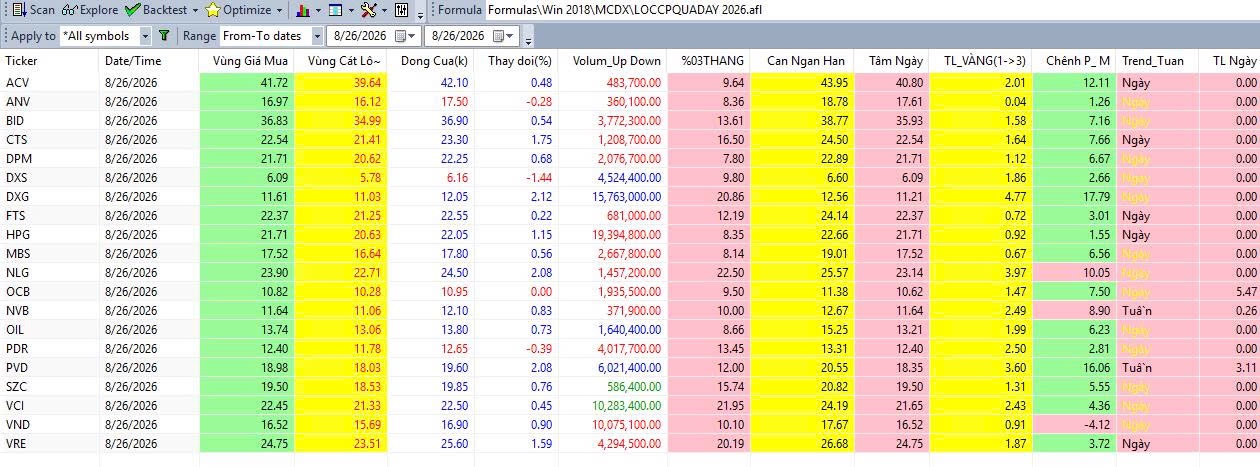Expand the Report icon dropdown arrow
The width and height of the screenshot is (1260, 467).
[318, 10]
